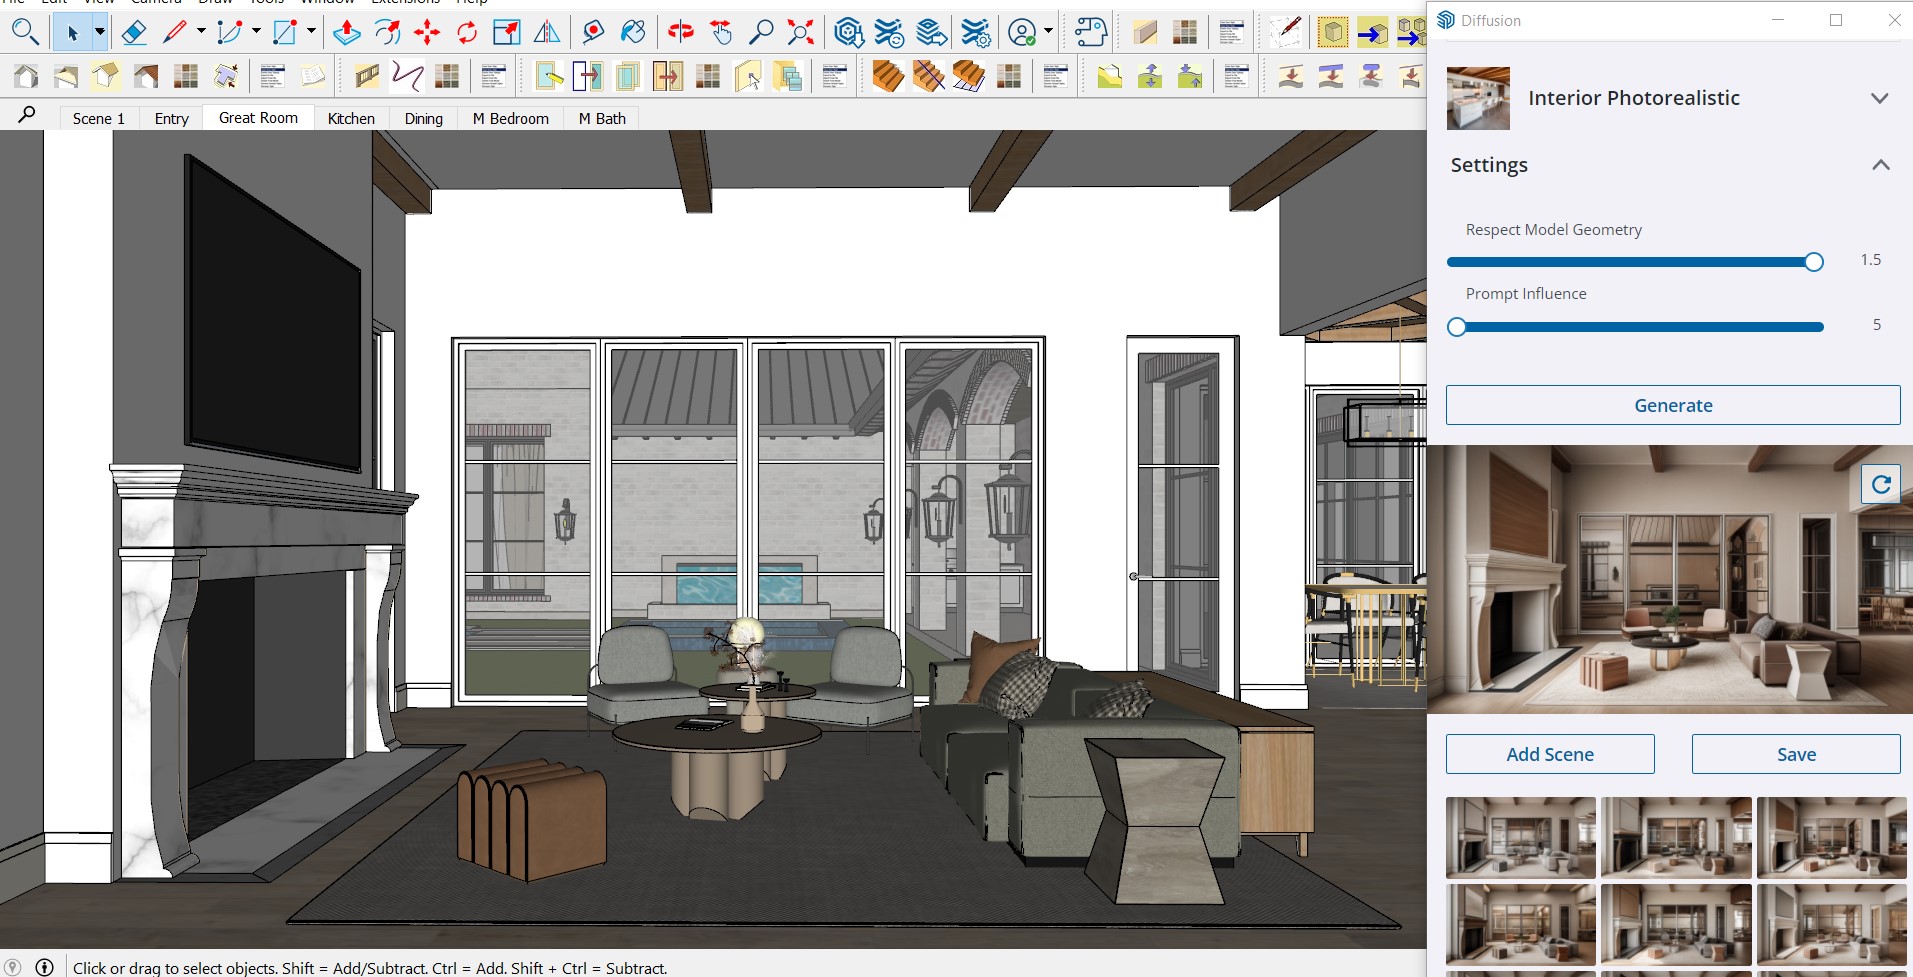Select the Move tool with four red arrows
The height and width of the screenshot is (977, 1913).
coord(427,33)
